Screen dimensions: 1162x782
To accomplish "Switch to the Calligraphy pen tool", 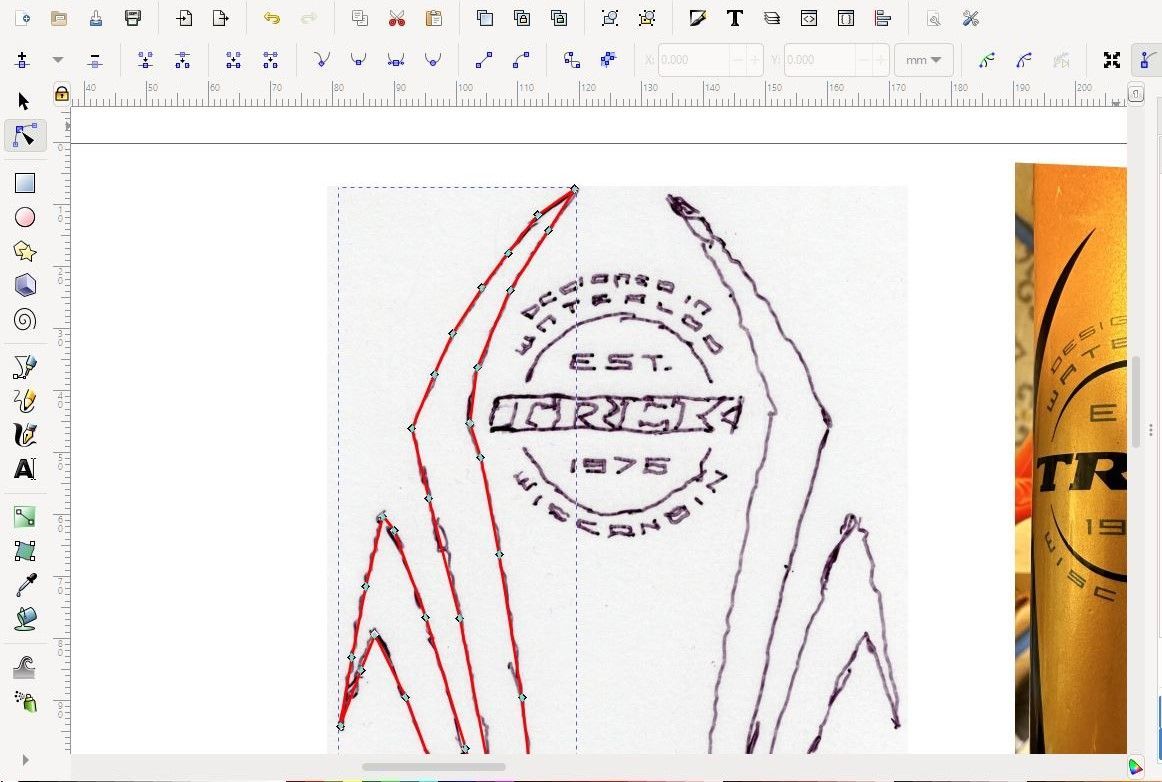I will [24, 434].
